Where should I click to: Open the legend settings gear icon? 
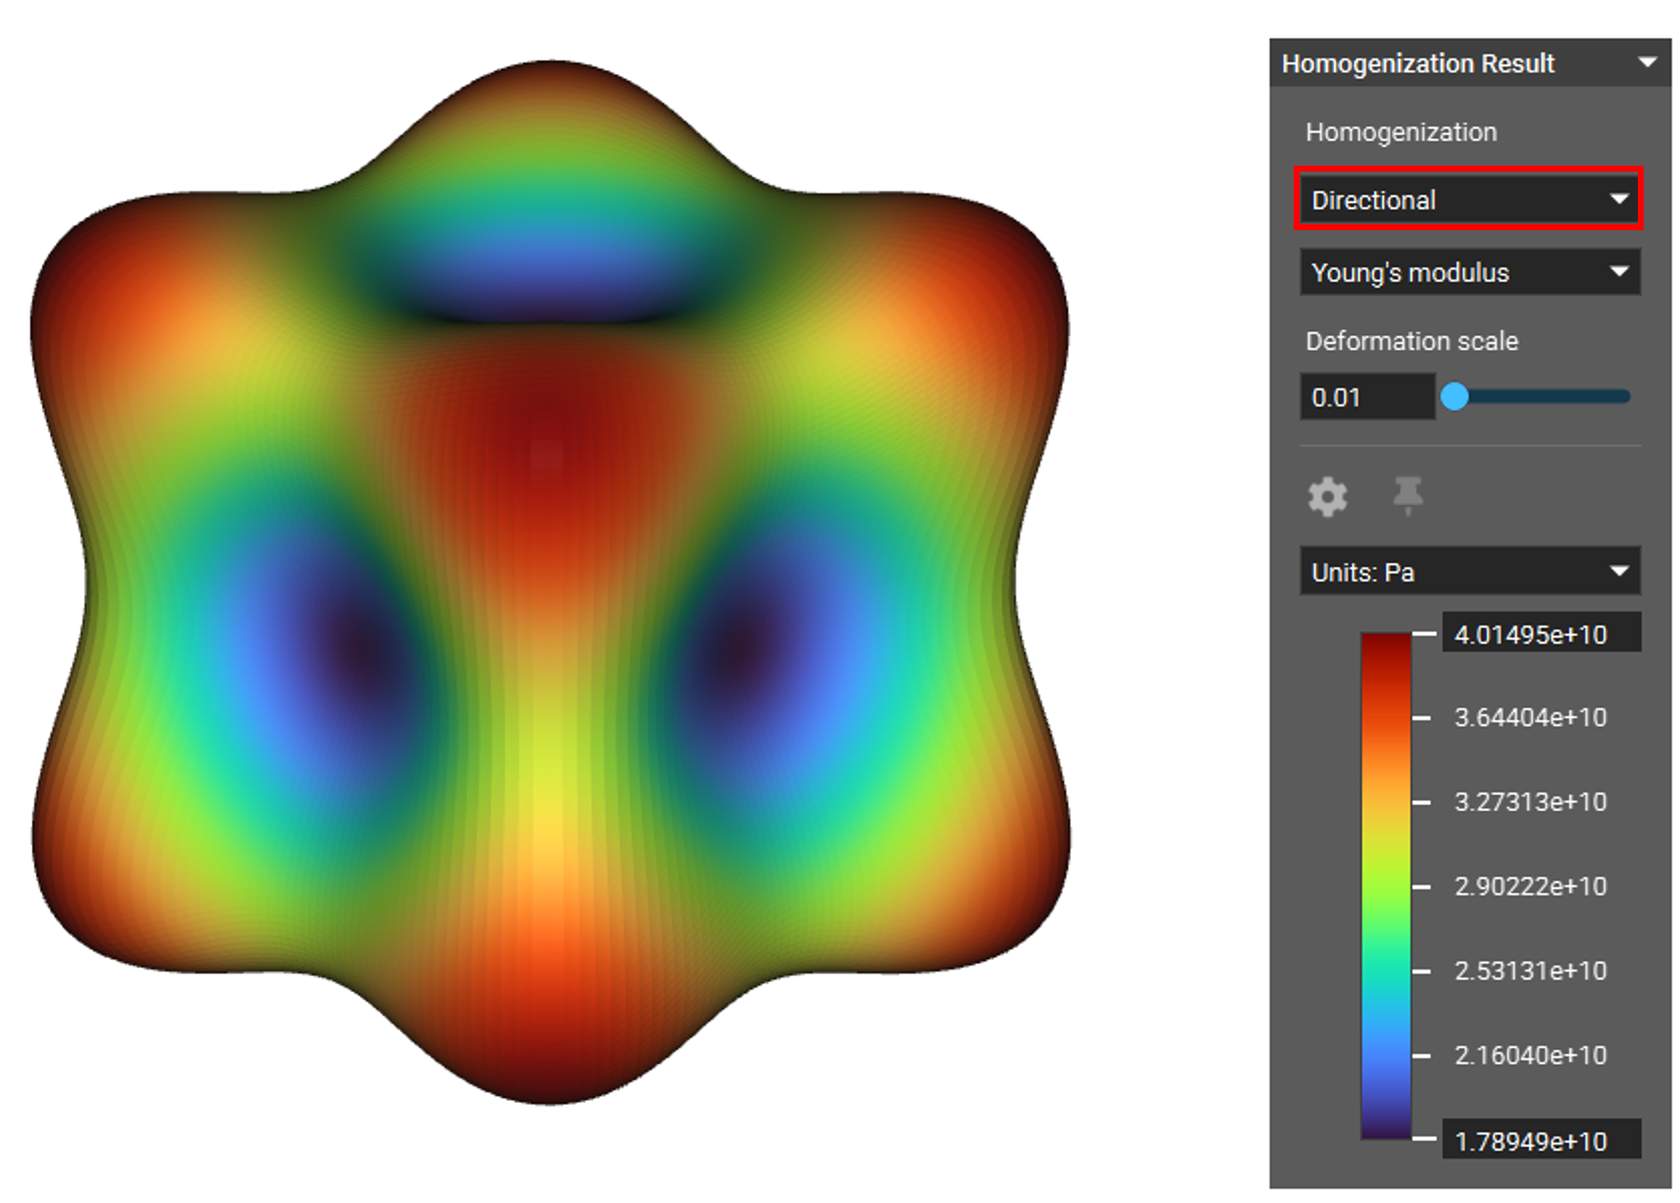pos(1327,496)
